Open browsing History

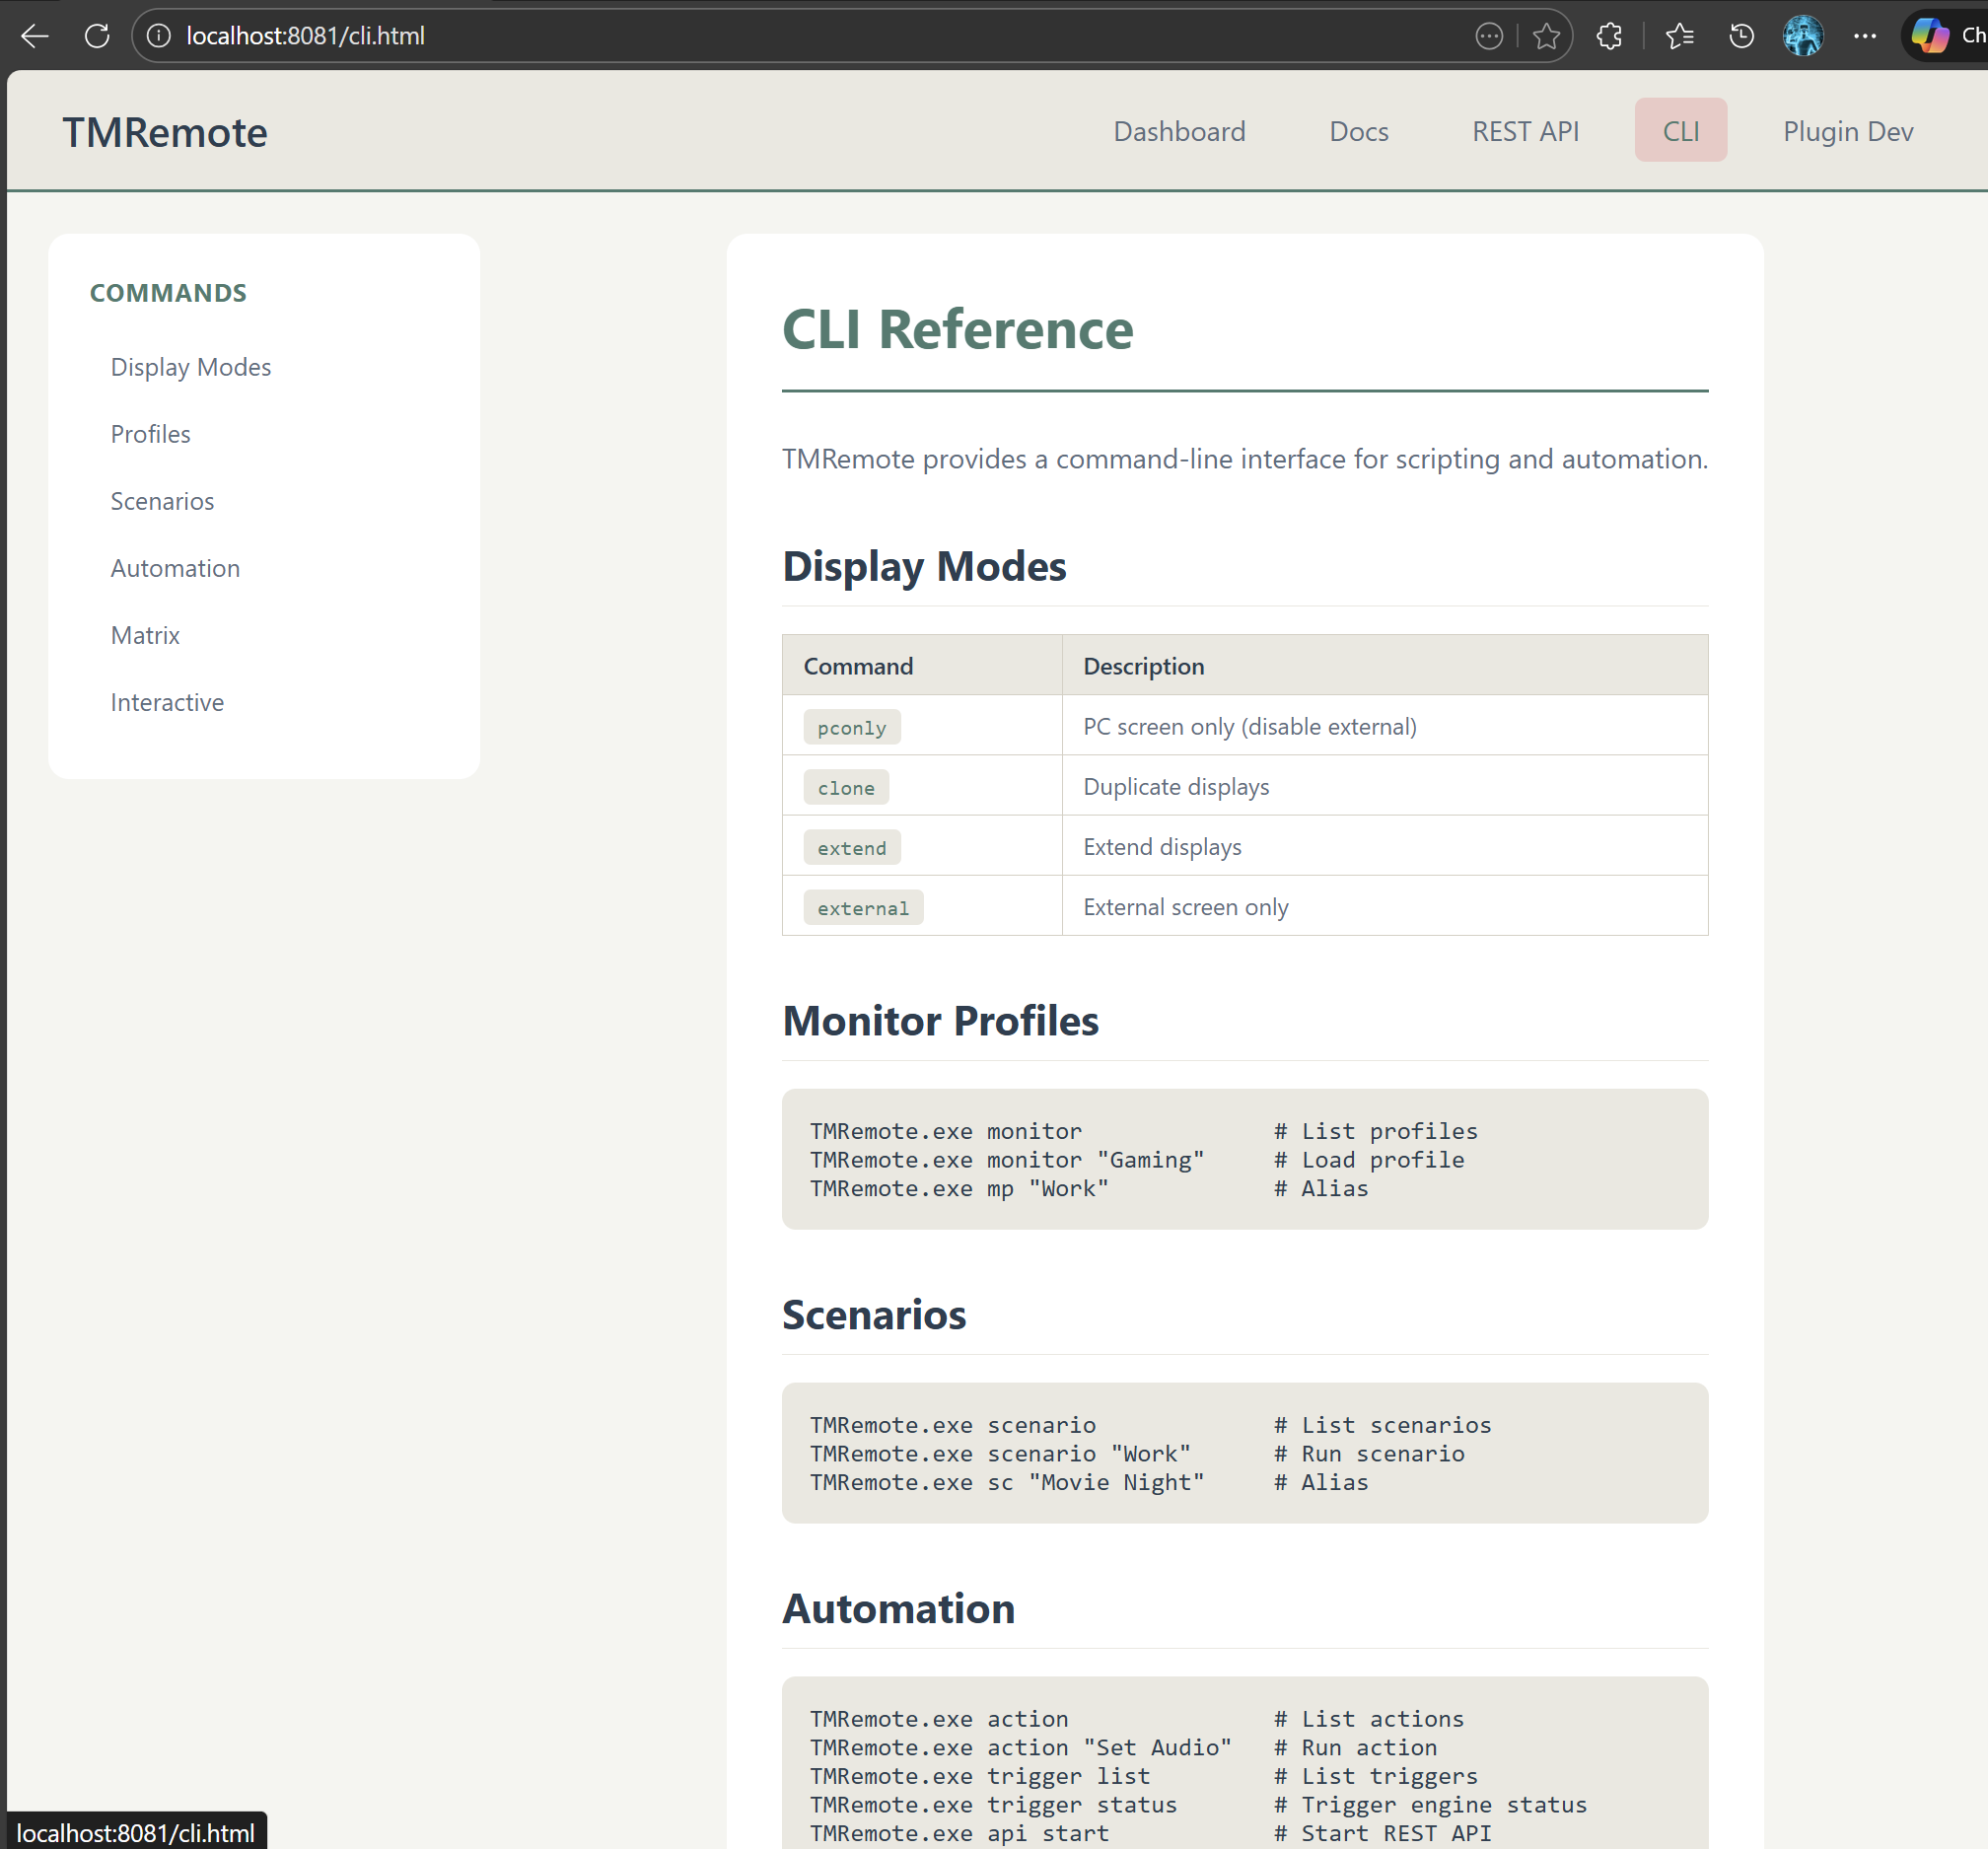click(x=1740, y=36)
